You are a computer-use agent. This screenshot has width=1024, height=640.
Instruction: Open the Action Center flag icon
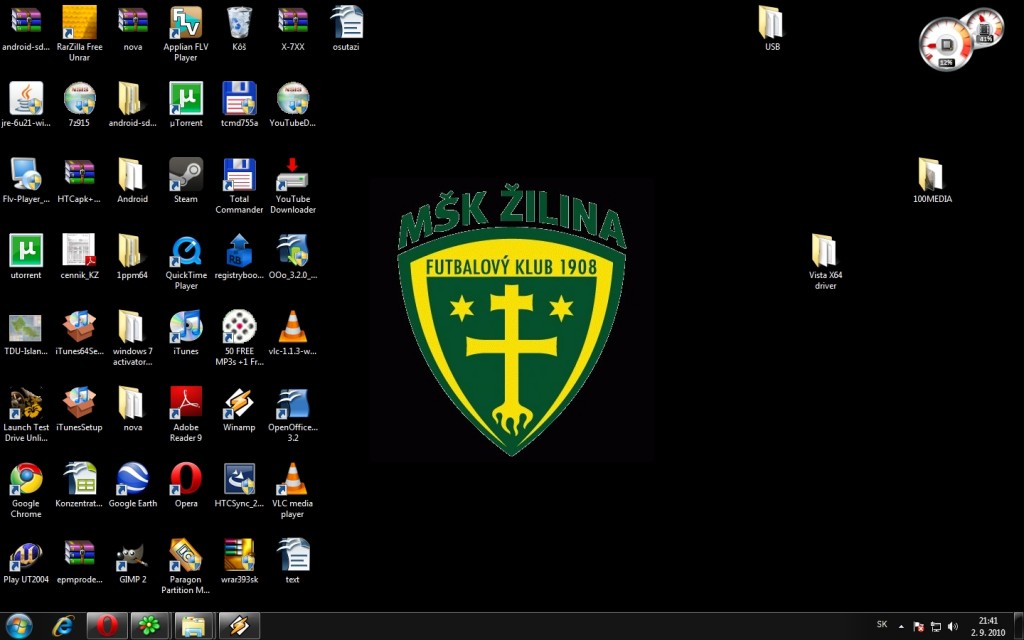pos(918,626)
